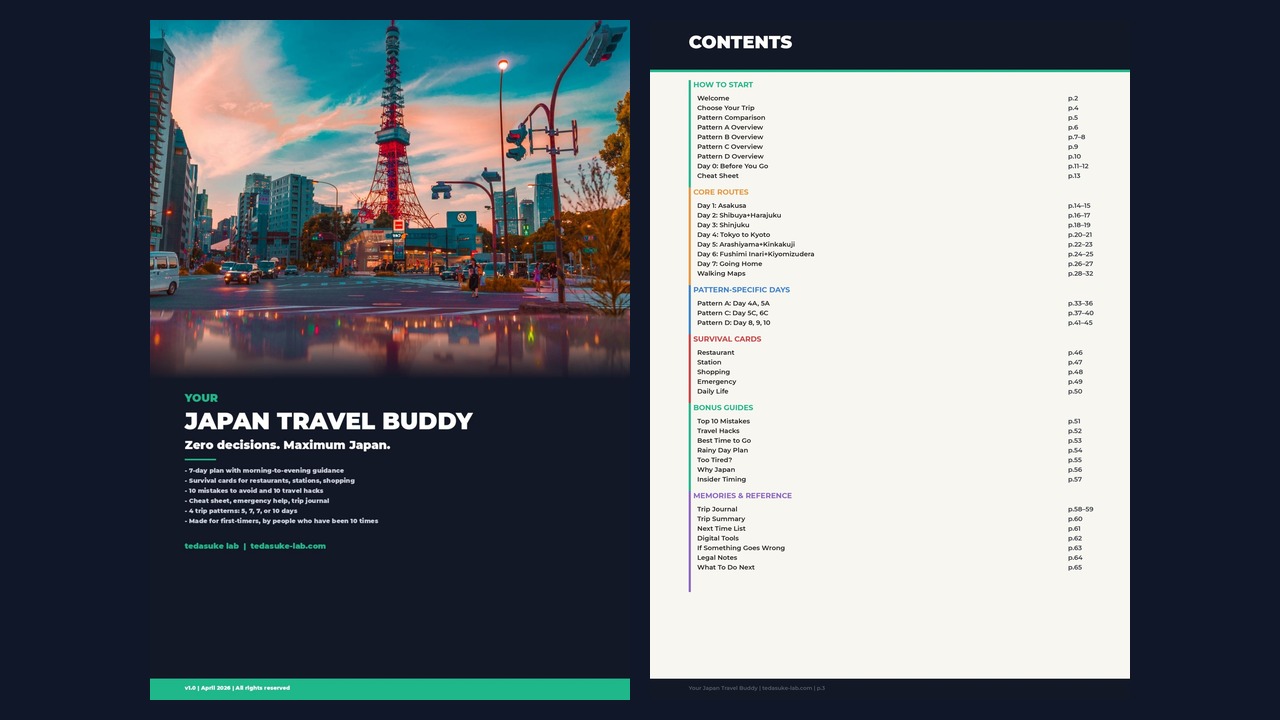
Task: Click the green version banner on the cover
Action: (389, 688)
